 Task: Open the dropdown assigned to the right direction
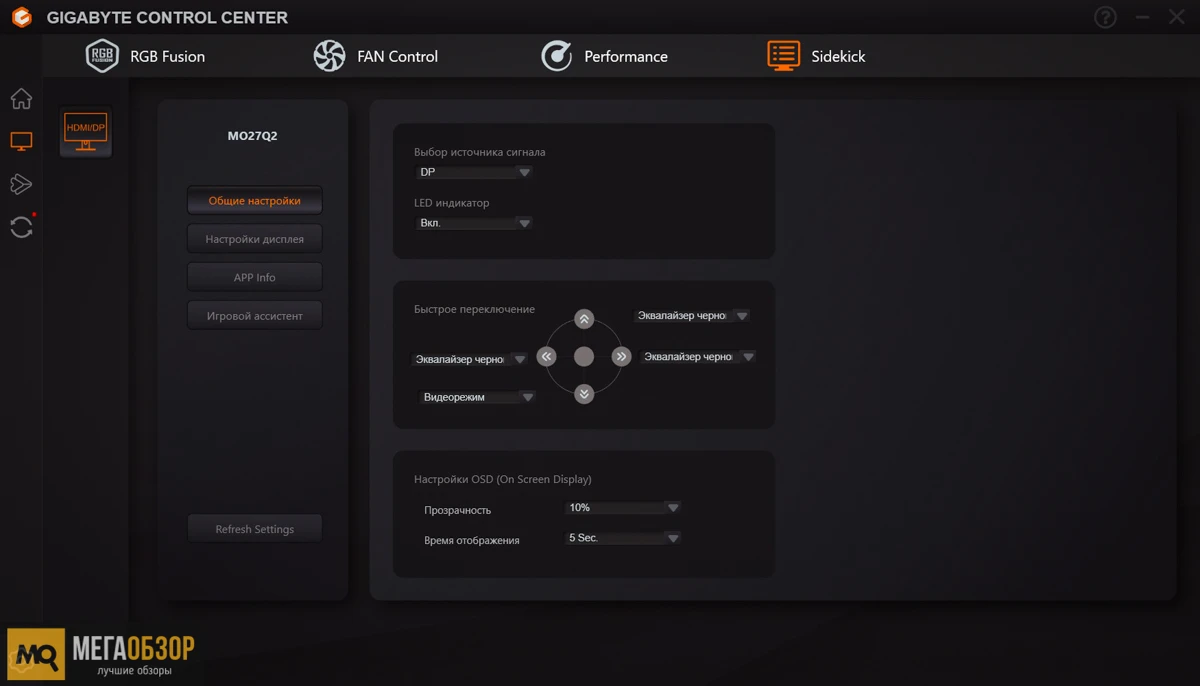[x=698, y=357]
